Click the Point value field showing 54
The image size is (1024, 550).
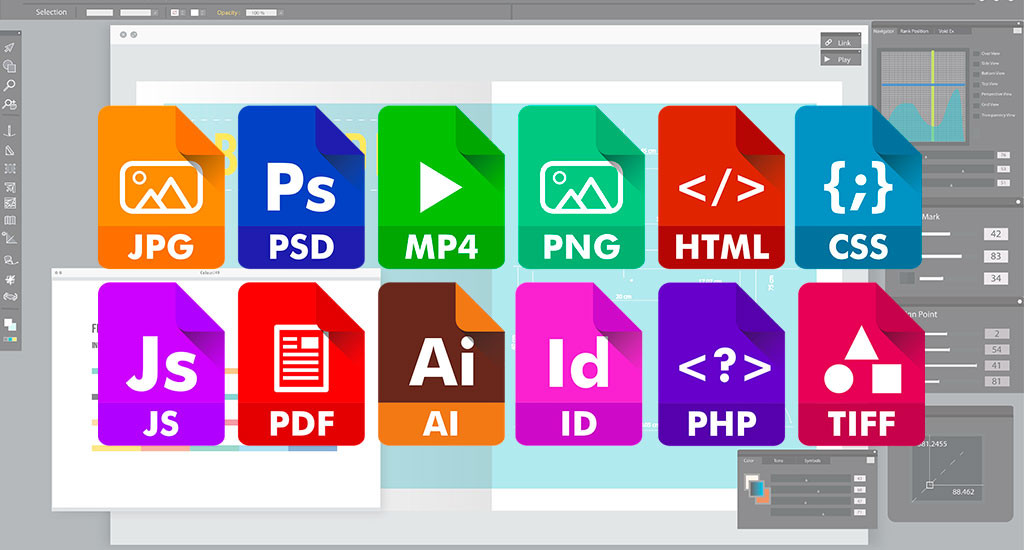[997, 349]
